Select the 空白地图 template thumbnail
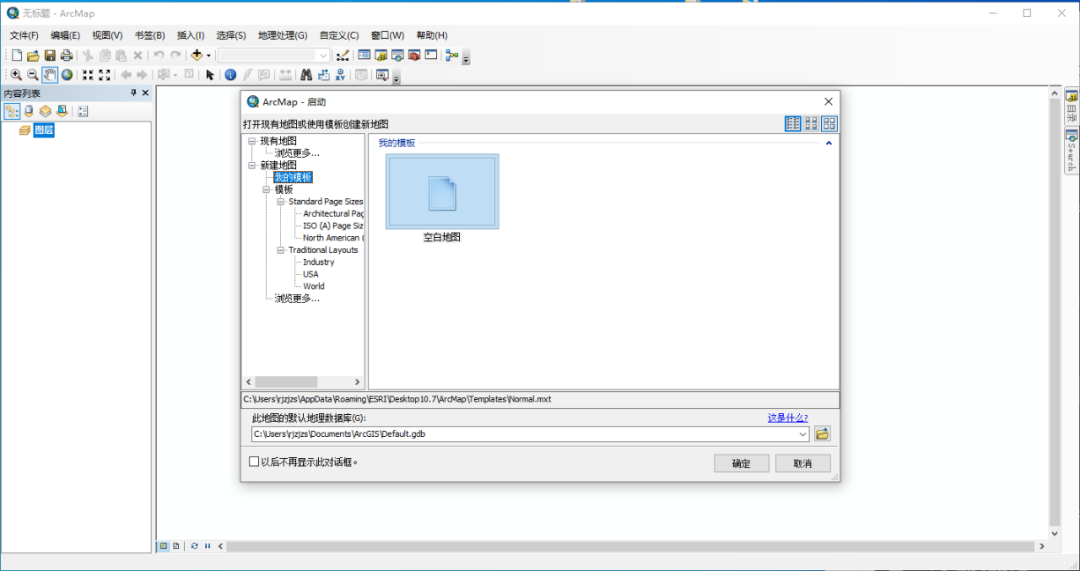This screenshot has height=571, width=1080. [x=442, y=191]
